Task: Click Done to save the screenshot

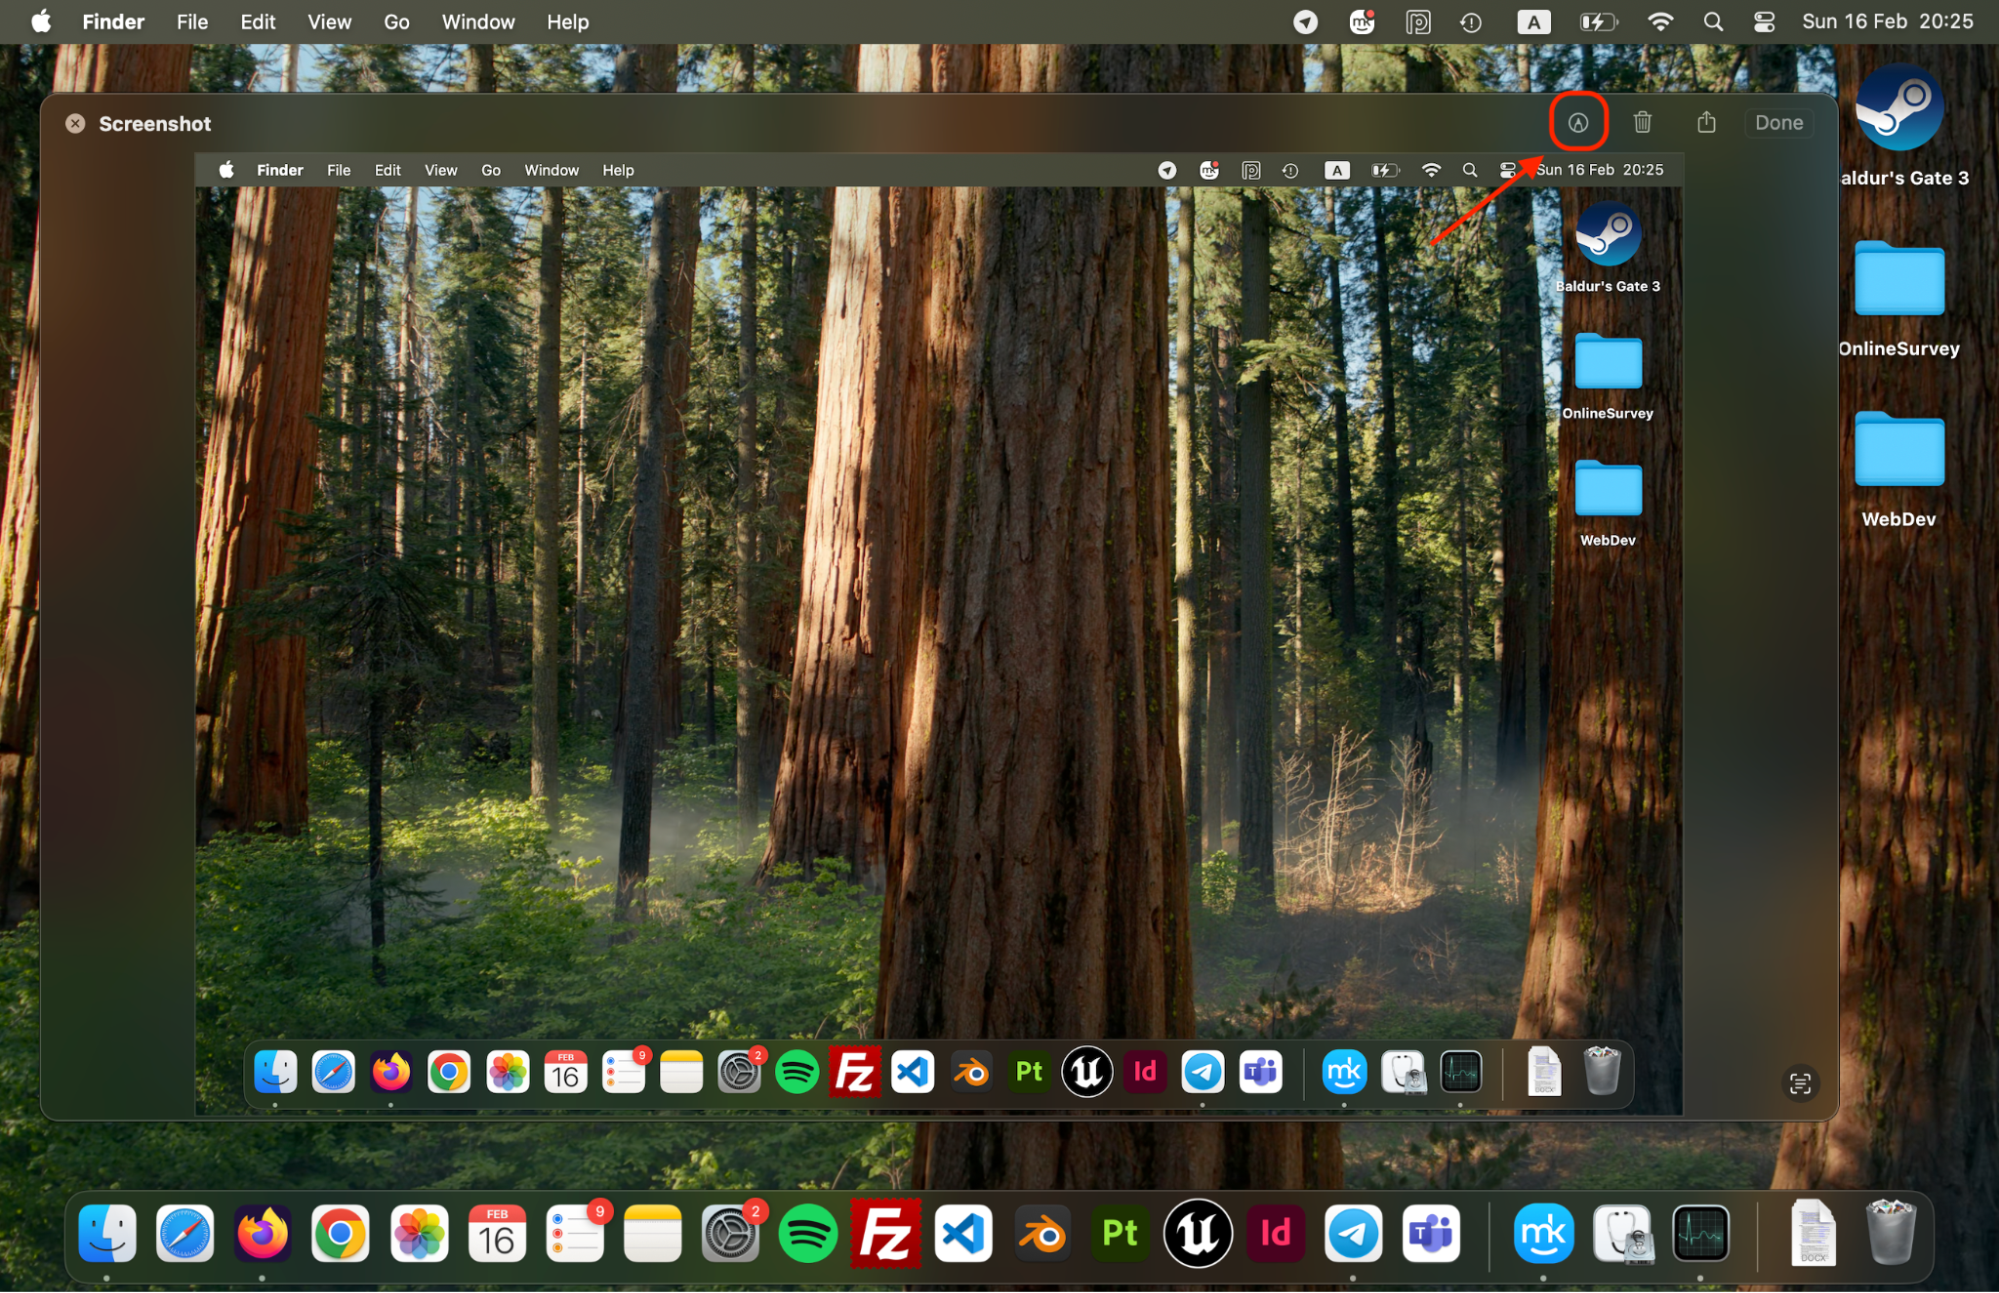Action: click(x=1778, y=122)
